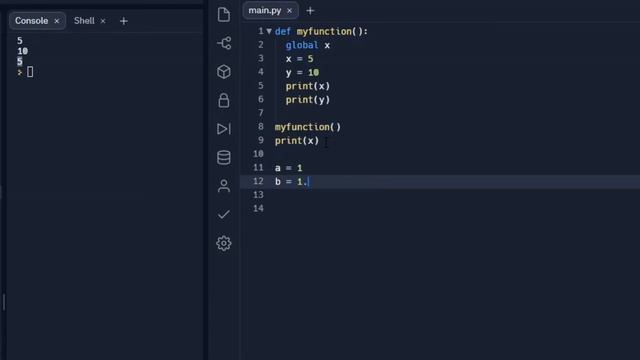Image resolution: width=640 pixels, height=360 pixels.
Task: Open the Authentication person icon
Action: (224, 186)
